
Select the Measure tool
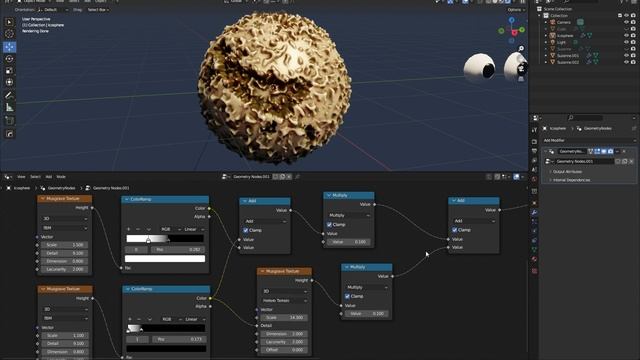pyautogui.click(x=9, y=108)
